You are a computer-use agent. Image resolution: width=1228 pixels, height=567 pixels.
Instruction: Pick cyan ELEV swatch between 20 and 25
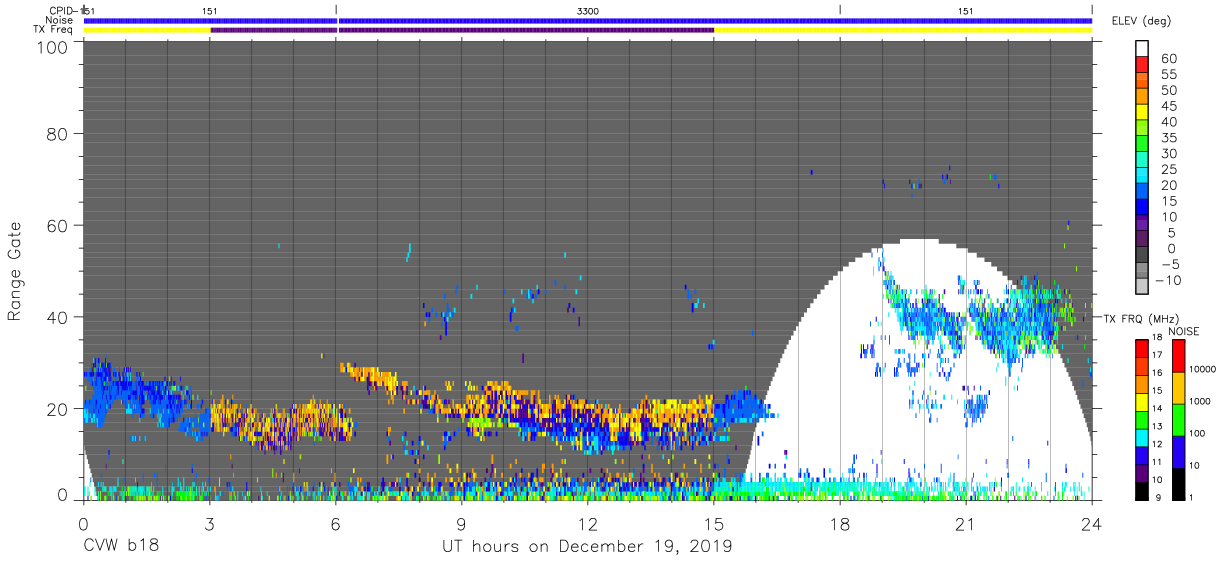click(1142, 176)
